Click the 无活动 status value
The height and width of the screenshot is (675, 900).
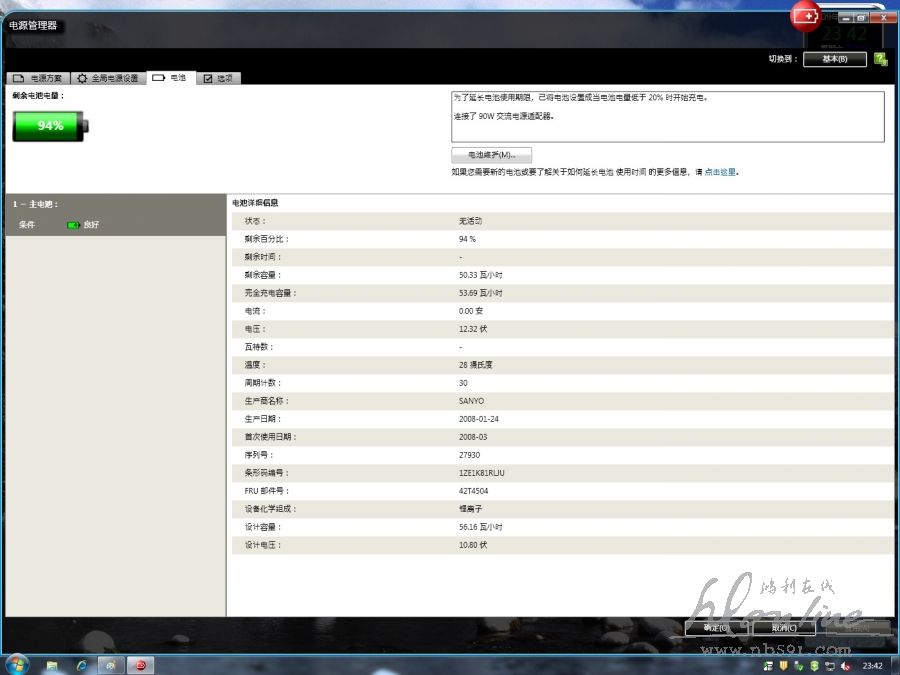click(470, 221)
